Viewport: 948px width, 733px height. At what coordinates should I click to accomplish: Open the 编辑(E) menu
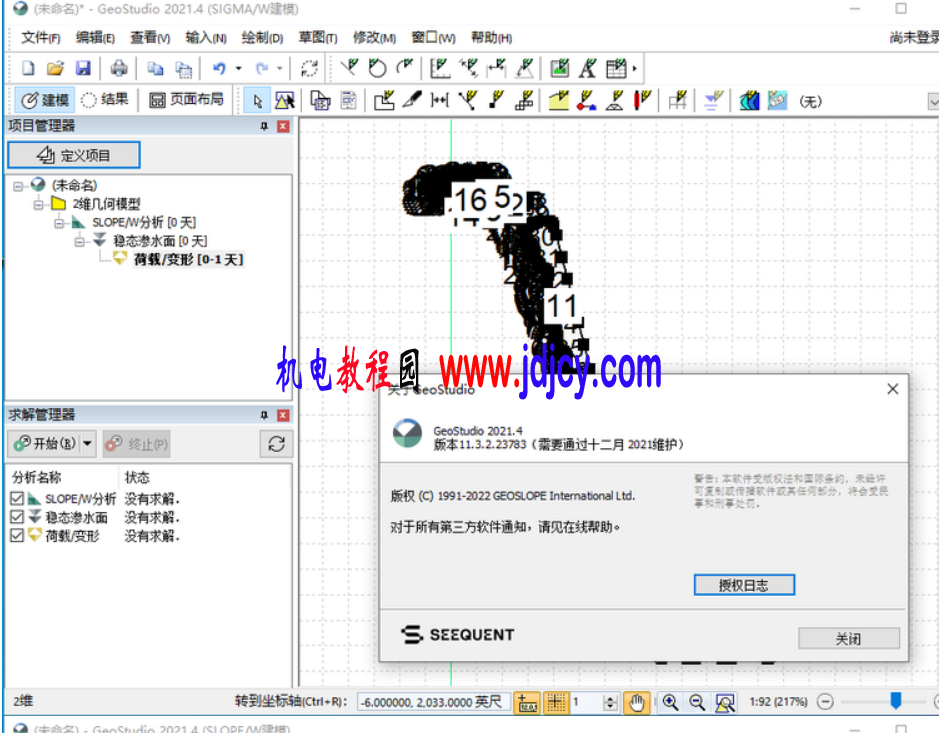[95, 38]
